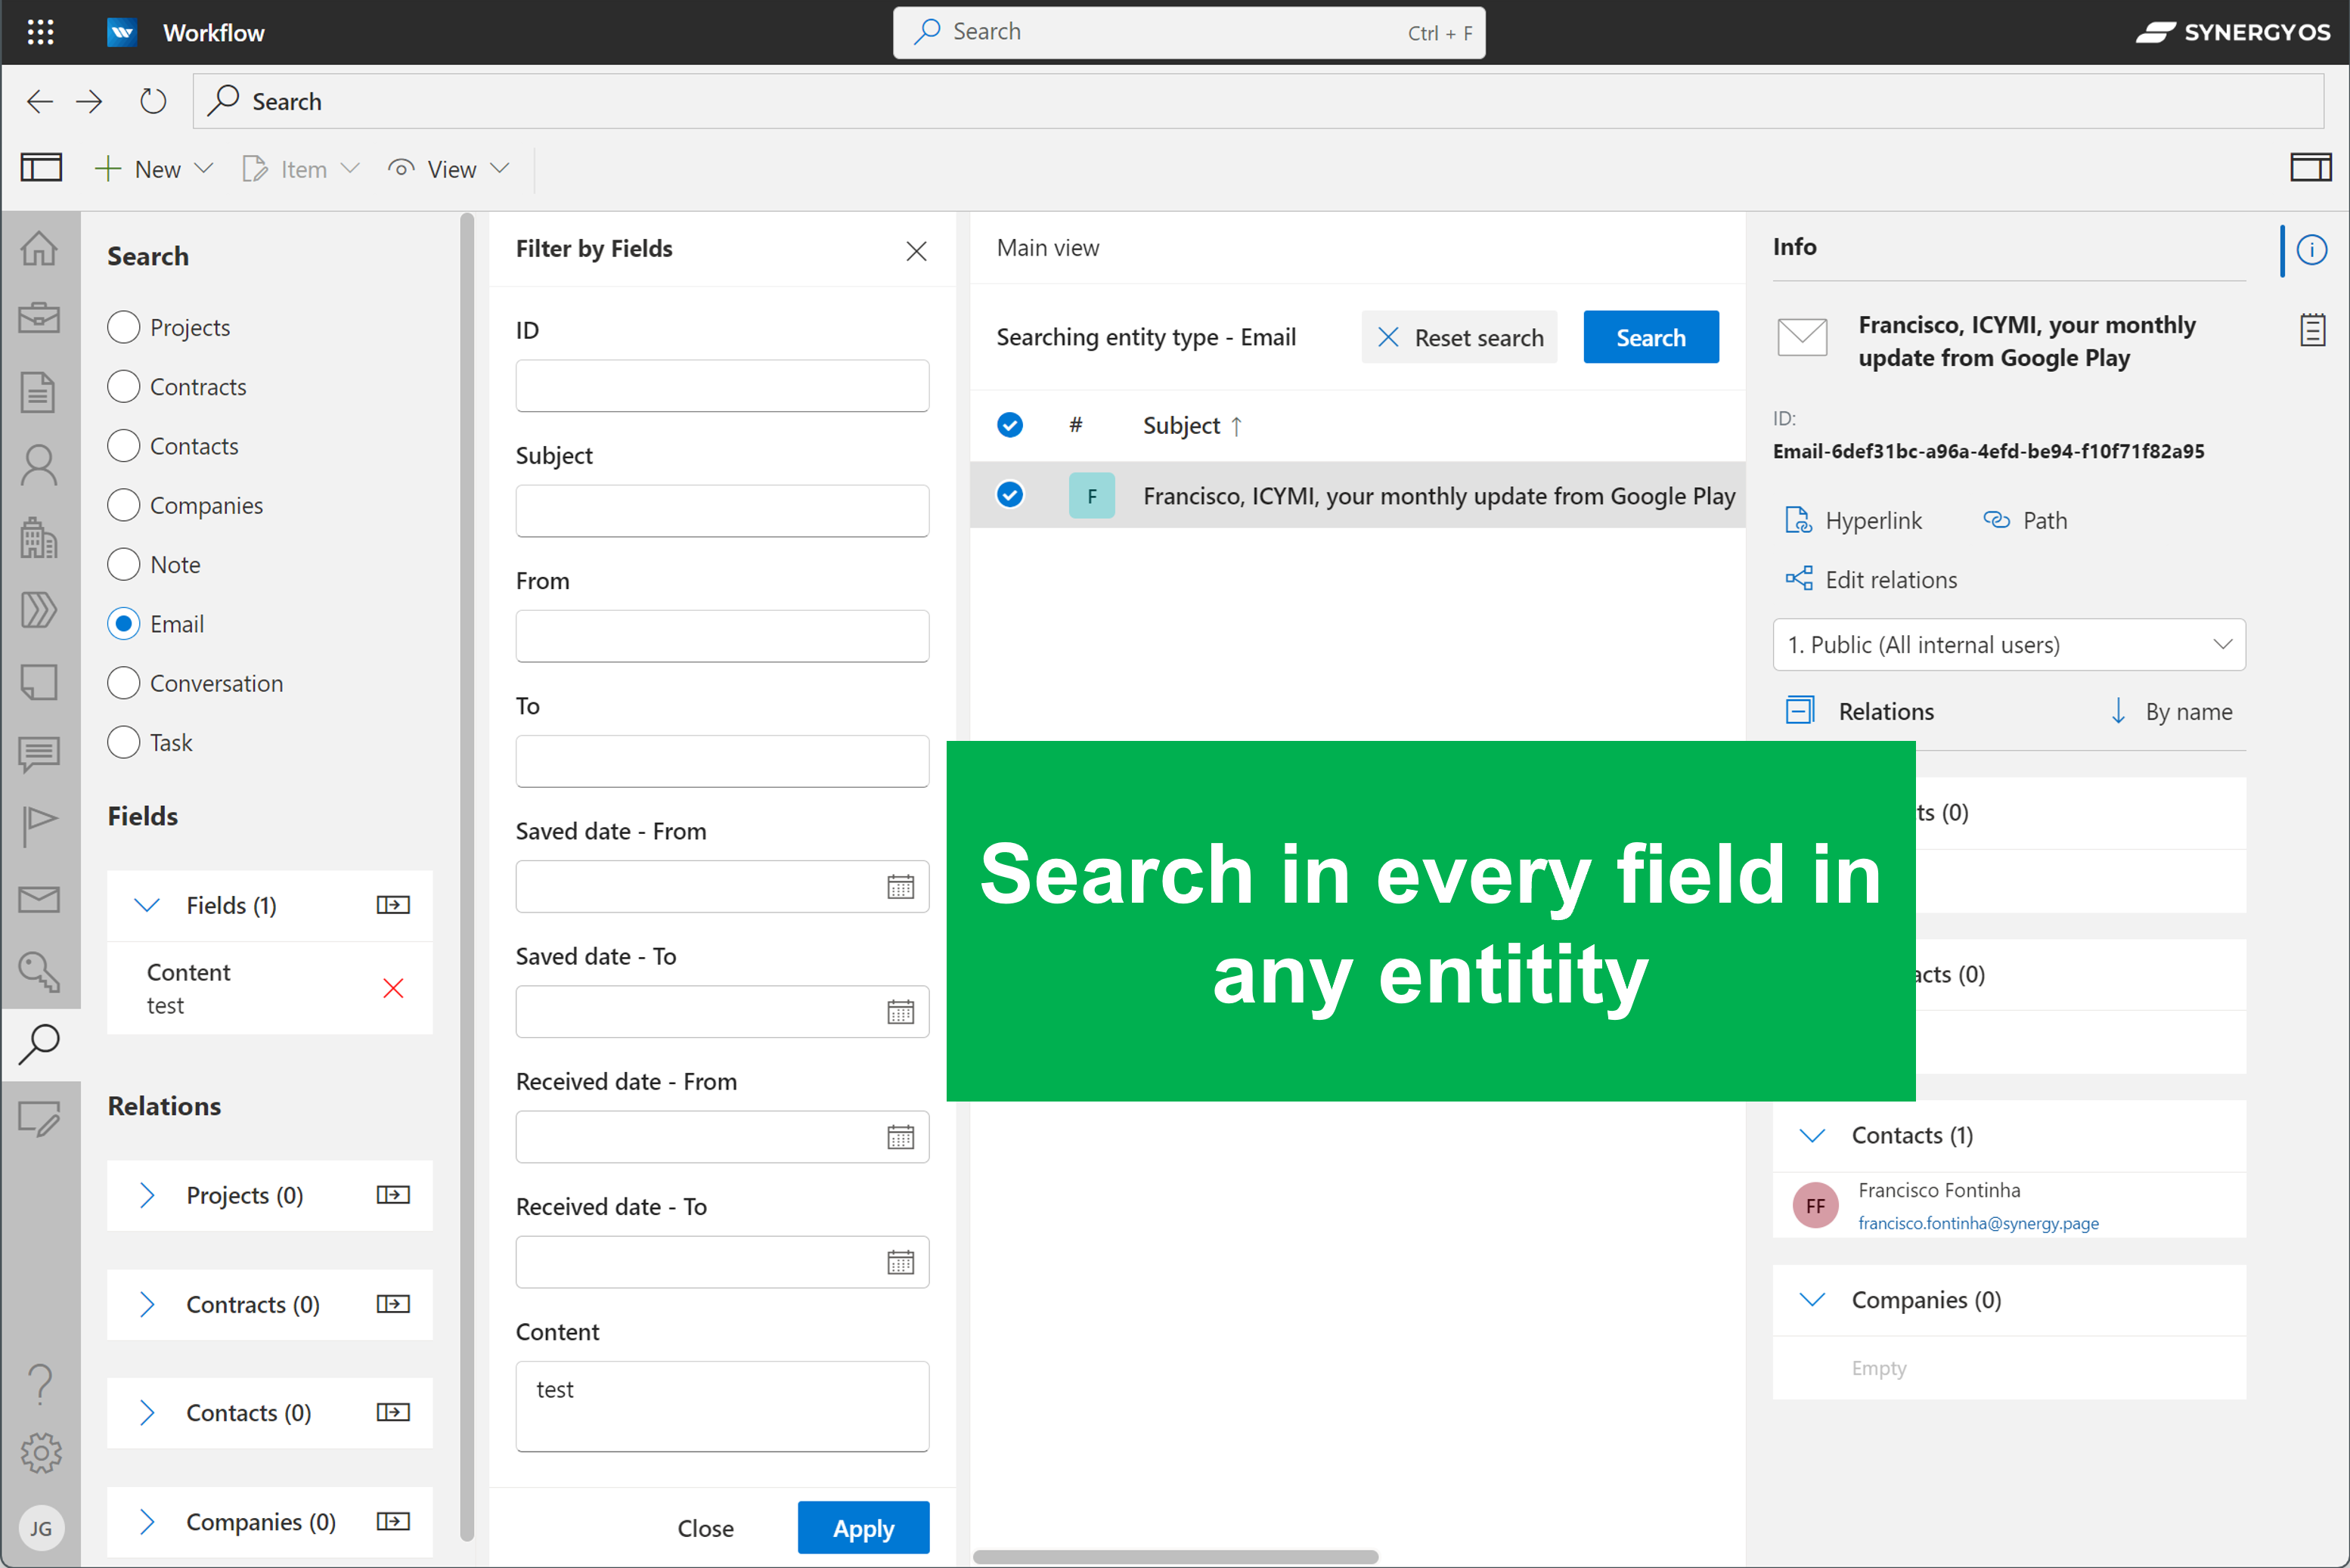Screen dimensions: 2350x1568
Task: Toggle the right side pane icon
Action: [2311, 168]
